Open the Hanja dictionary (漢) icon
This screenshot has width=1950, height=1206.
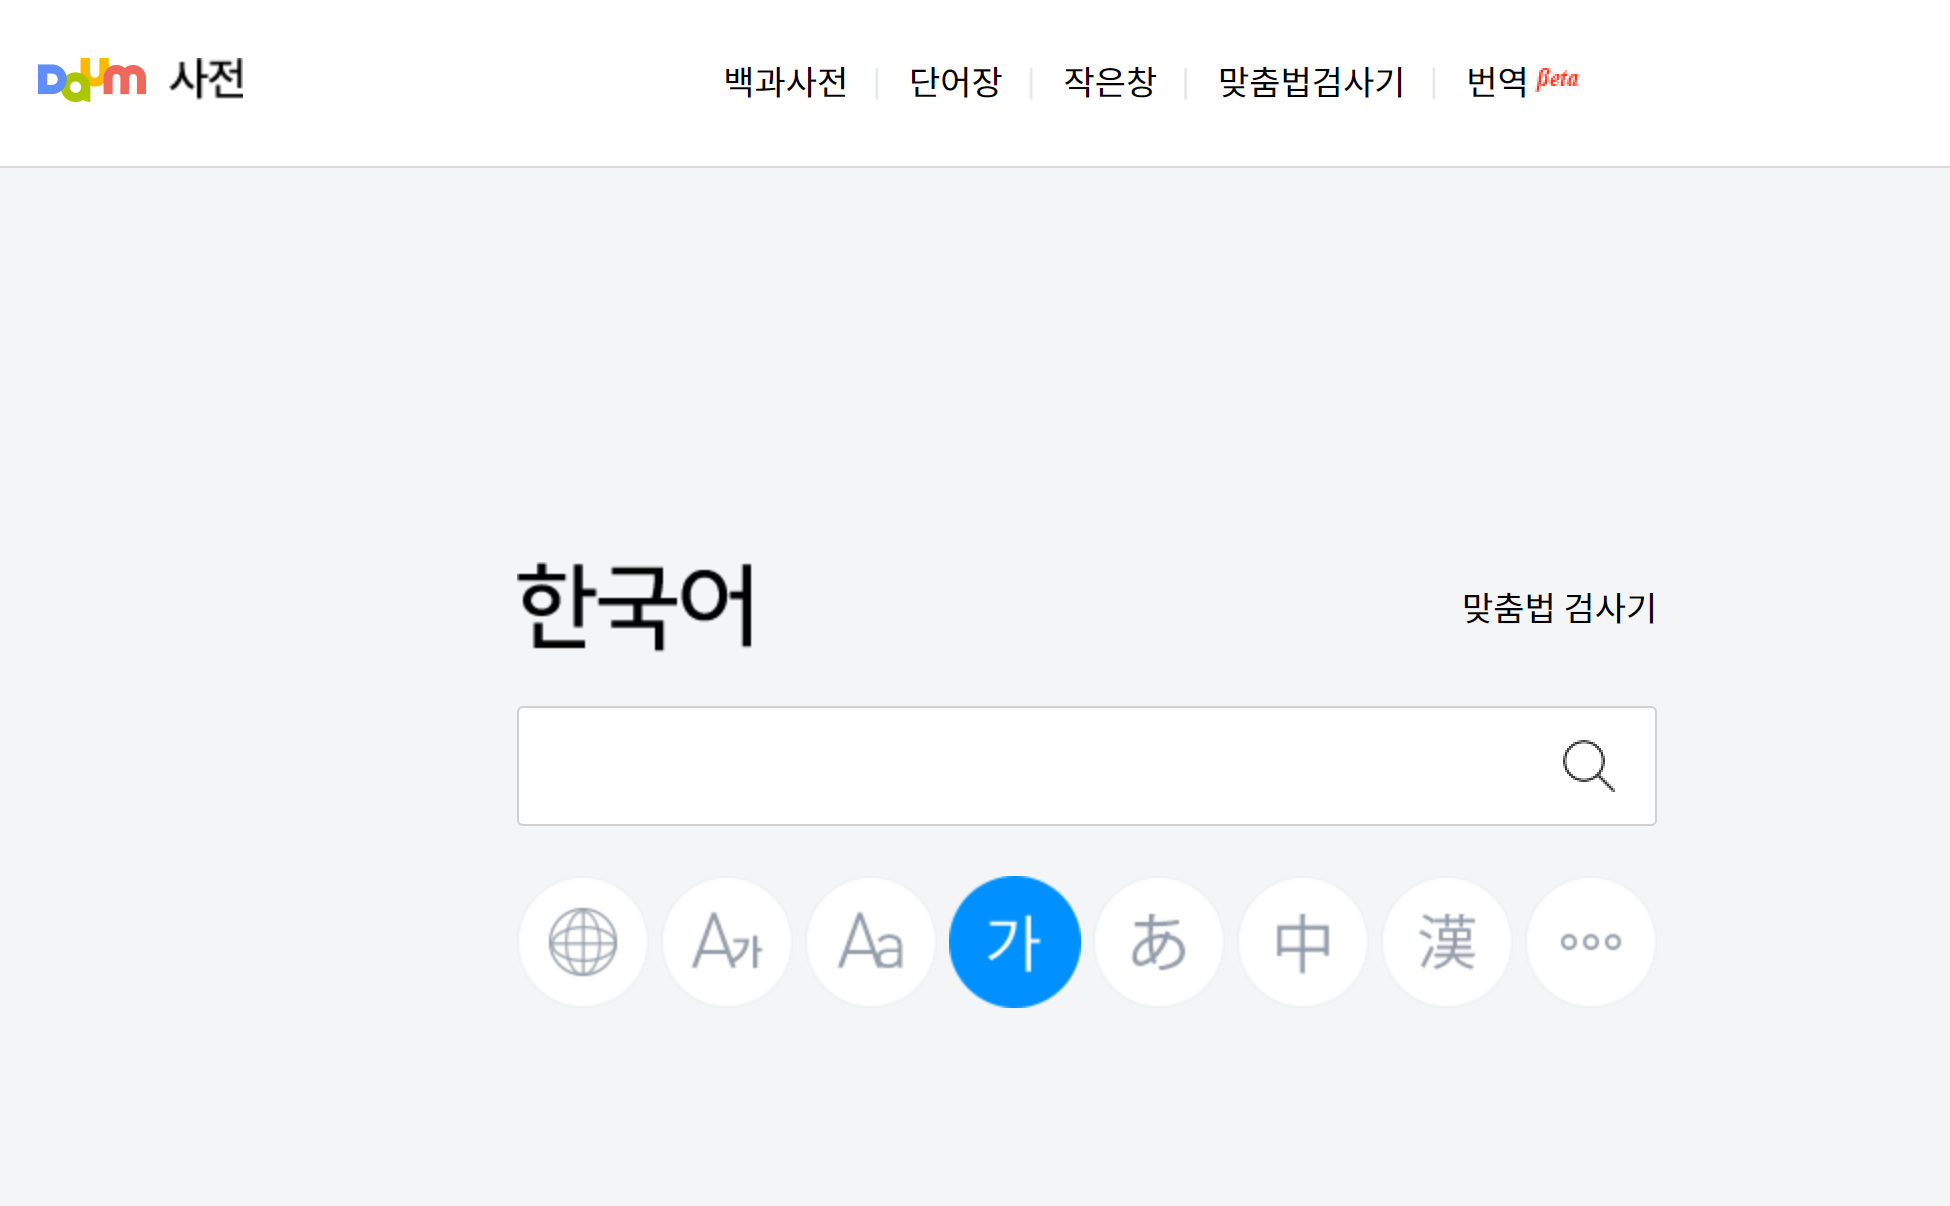click(1447, 941)
